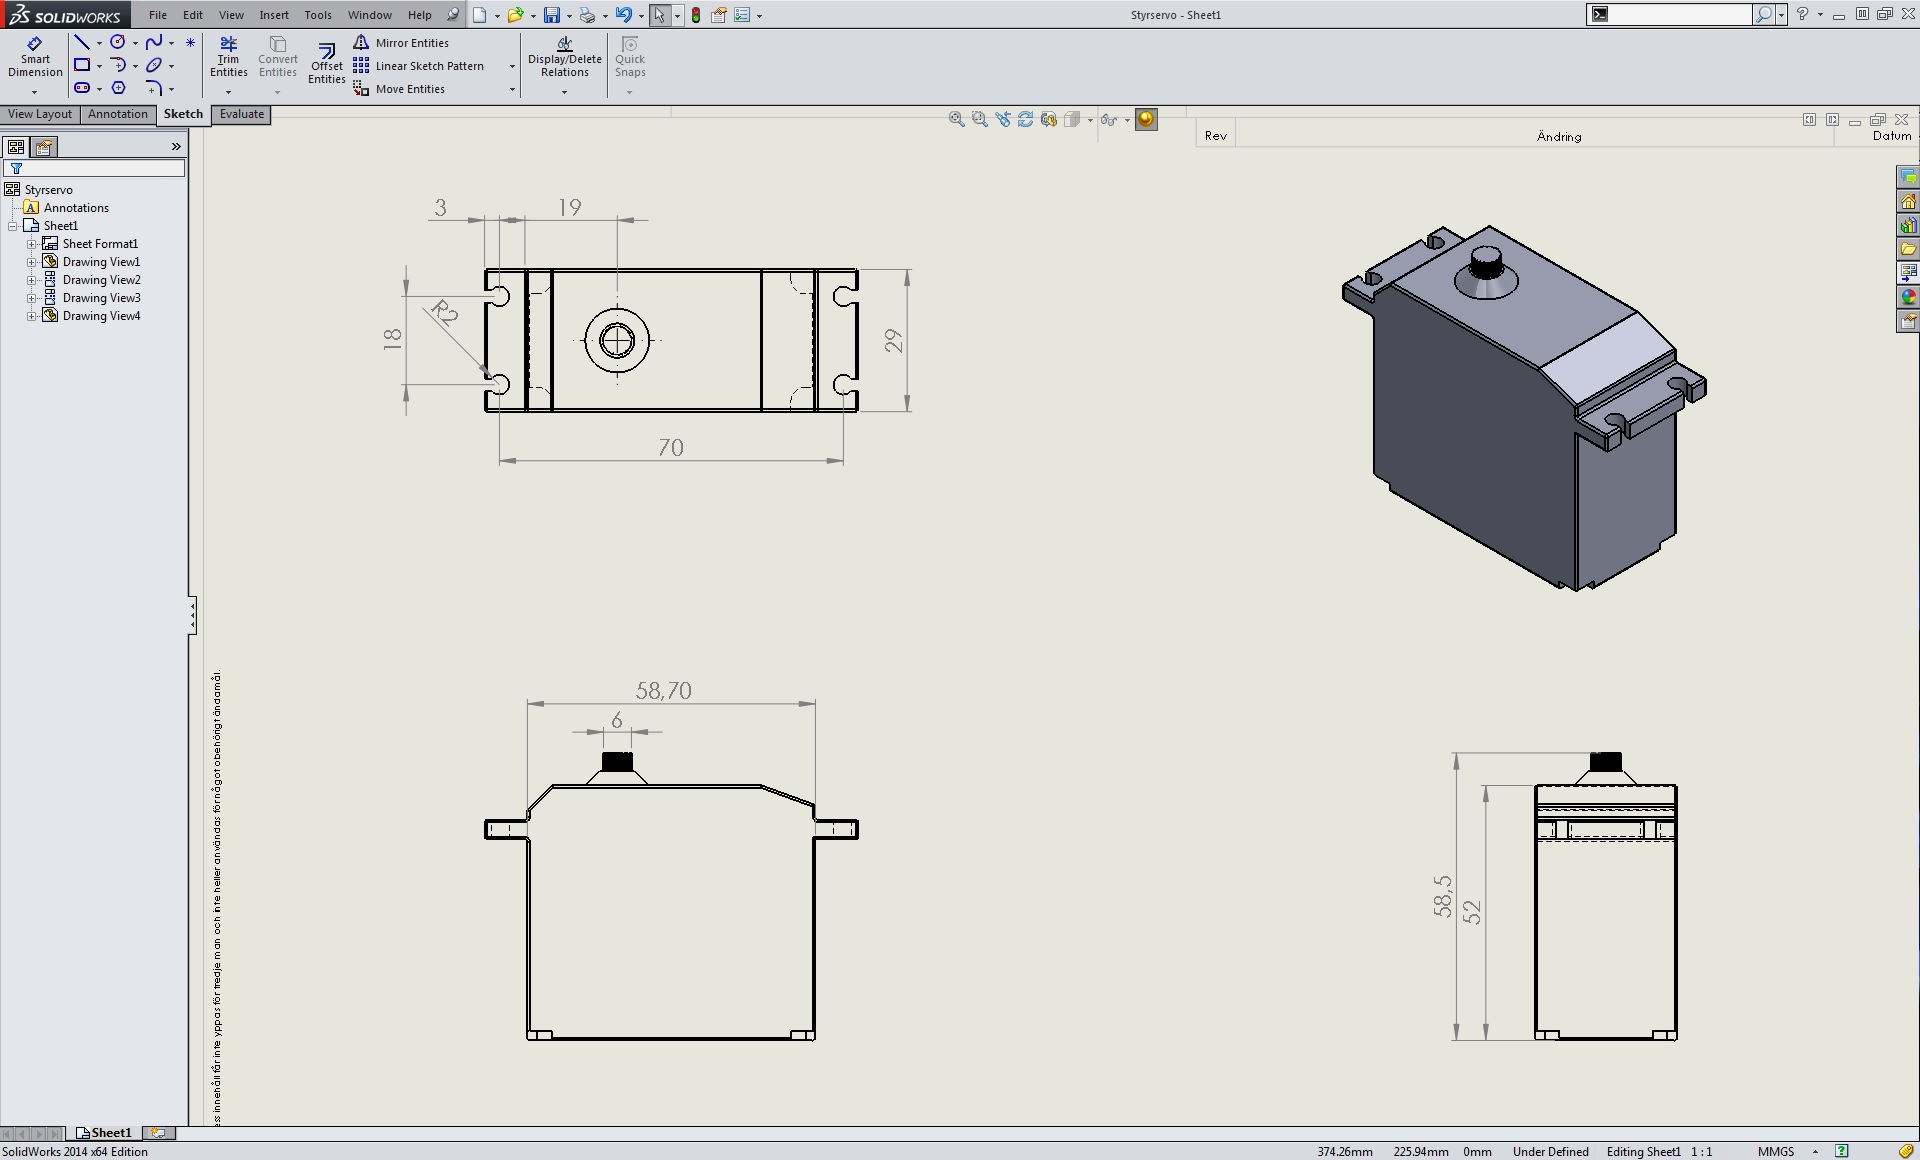Open Move Entities dropdown arrow

click(x=512, y=89)
